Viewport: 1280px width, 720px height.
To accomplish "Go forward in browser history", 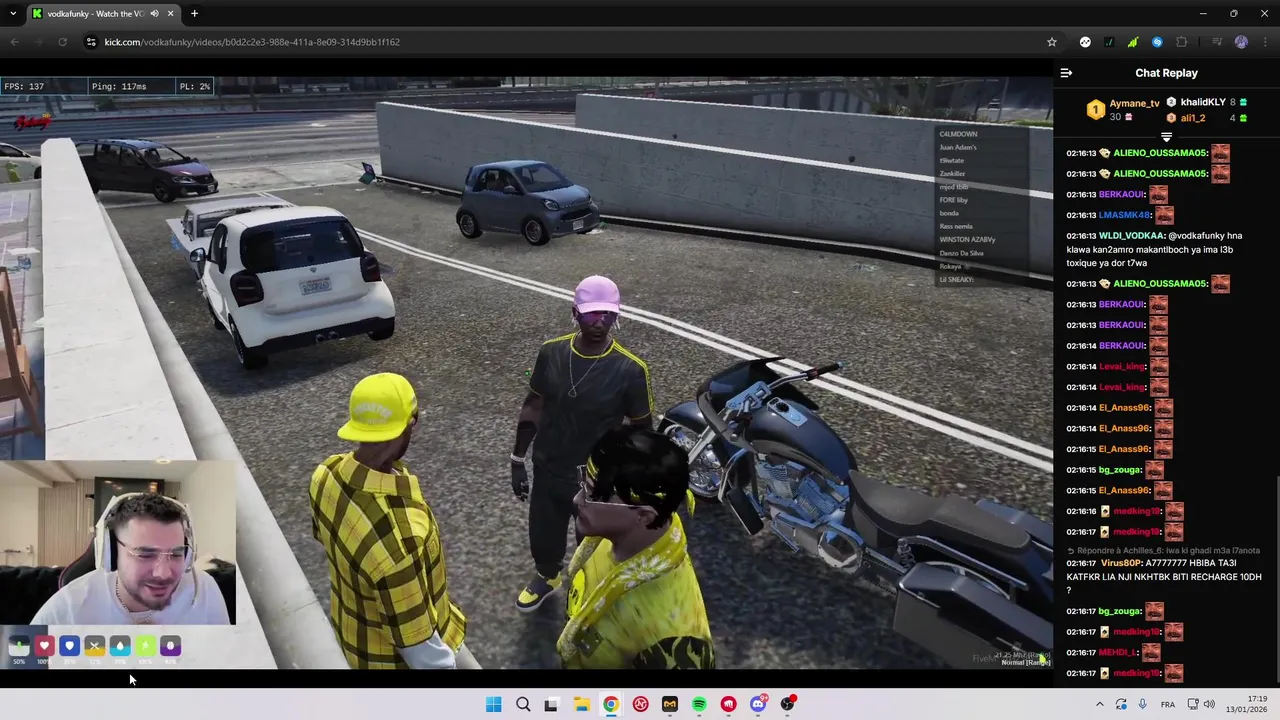I will tap(38, 42).
